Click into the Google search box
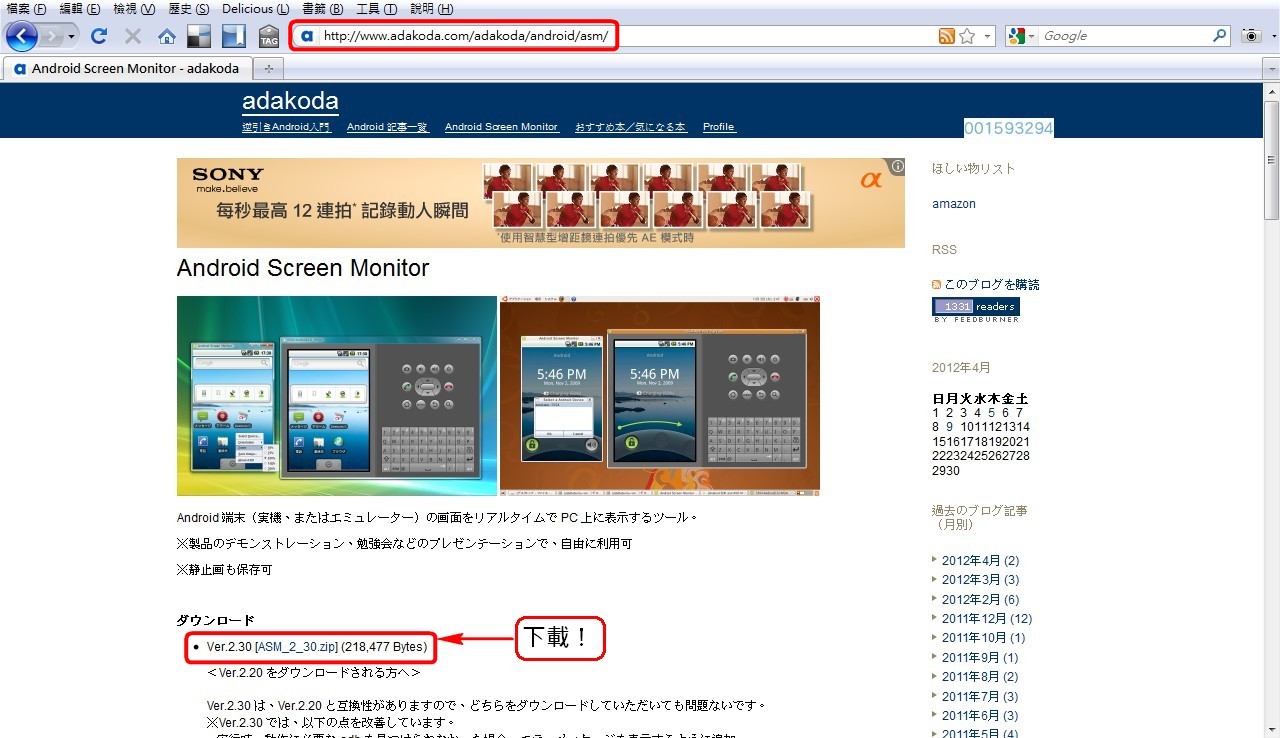 tap(1125, 36)
